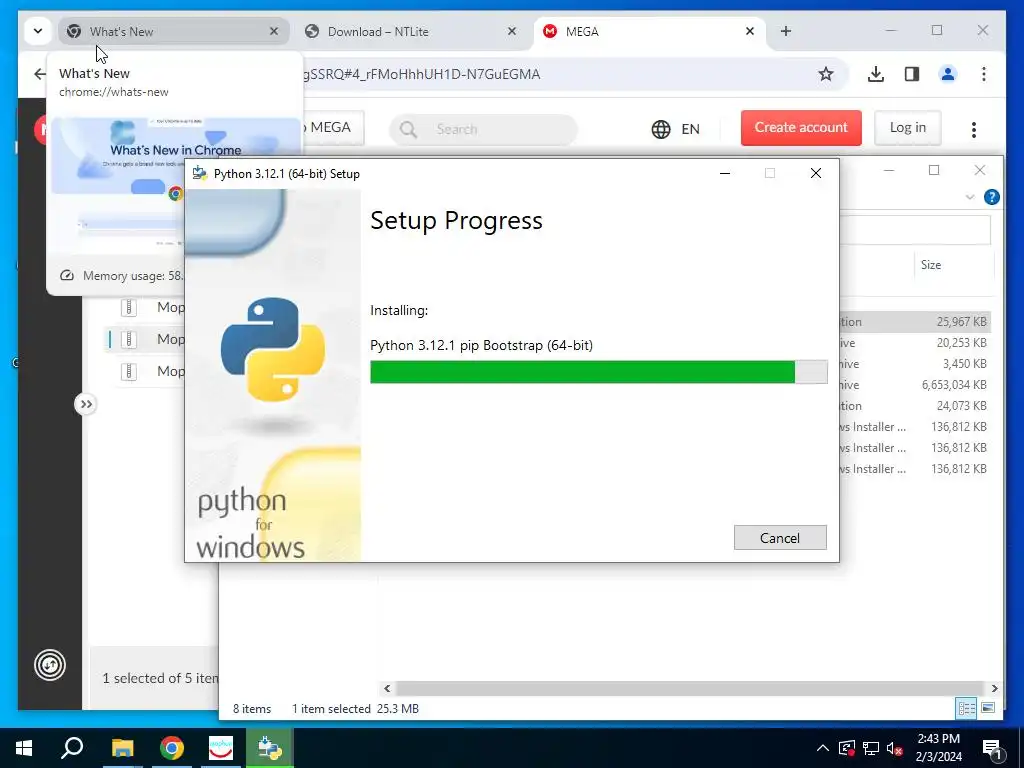Open Windows taskbar search
1024x768 pixels.
(x=72, y=748)
